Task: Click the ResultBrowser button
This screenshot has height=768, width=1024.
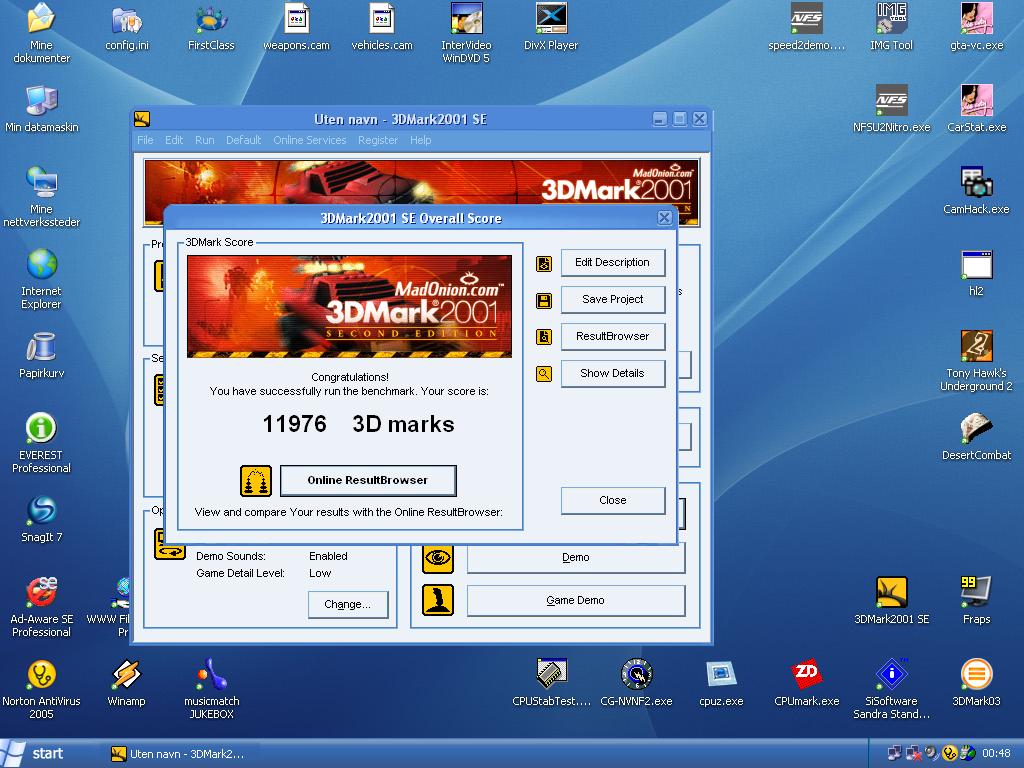Action: click(613, 336)
